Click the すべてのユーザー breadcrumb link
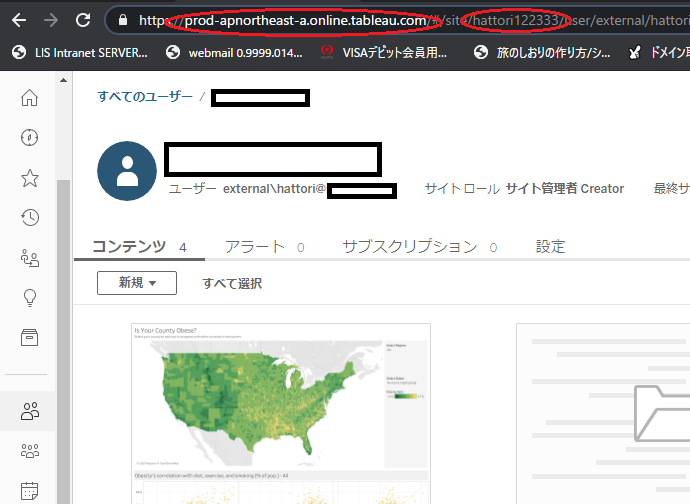This screenshot has width=690, height=504. tap(145, 96)
